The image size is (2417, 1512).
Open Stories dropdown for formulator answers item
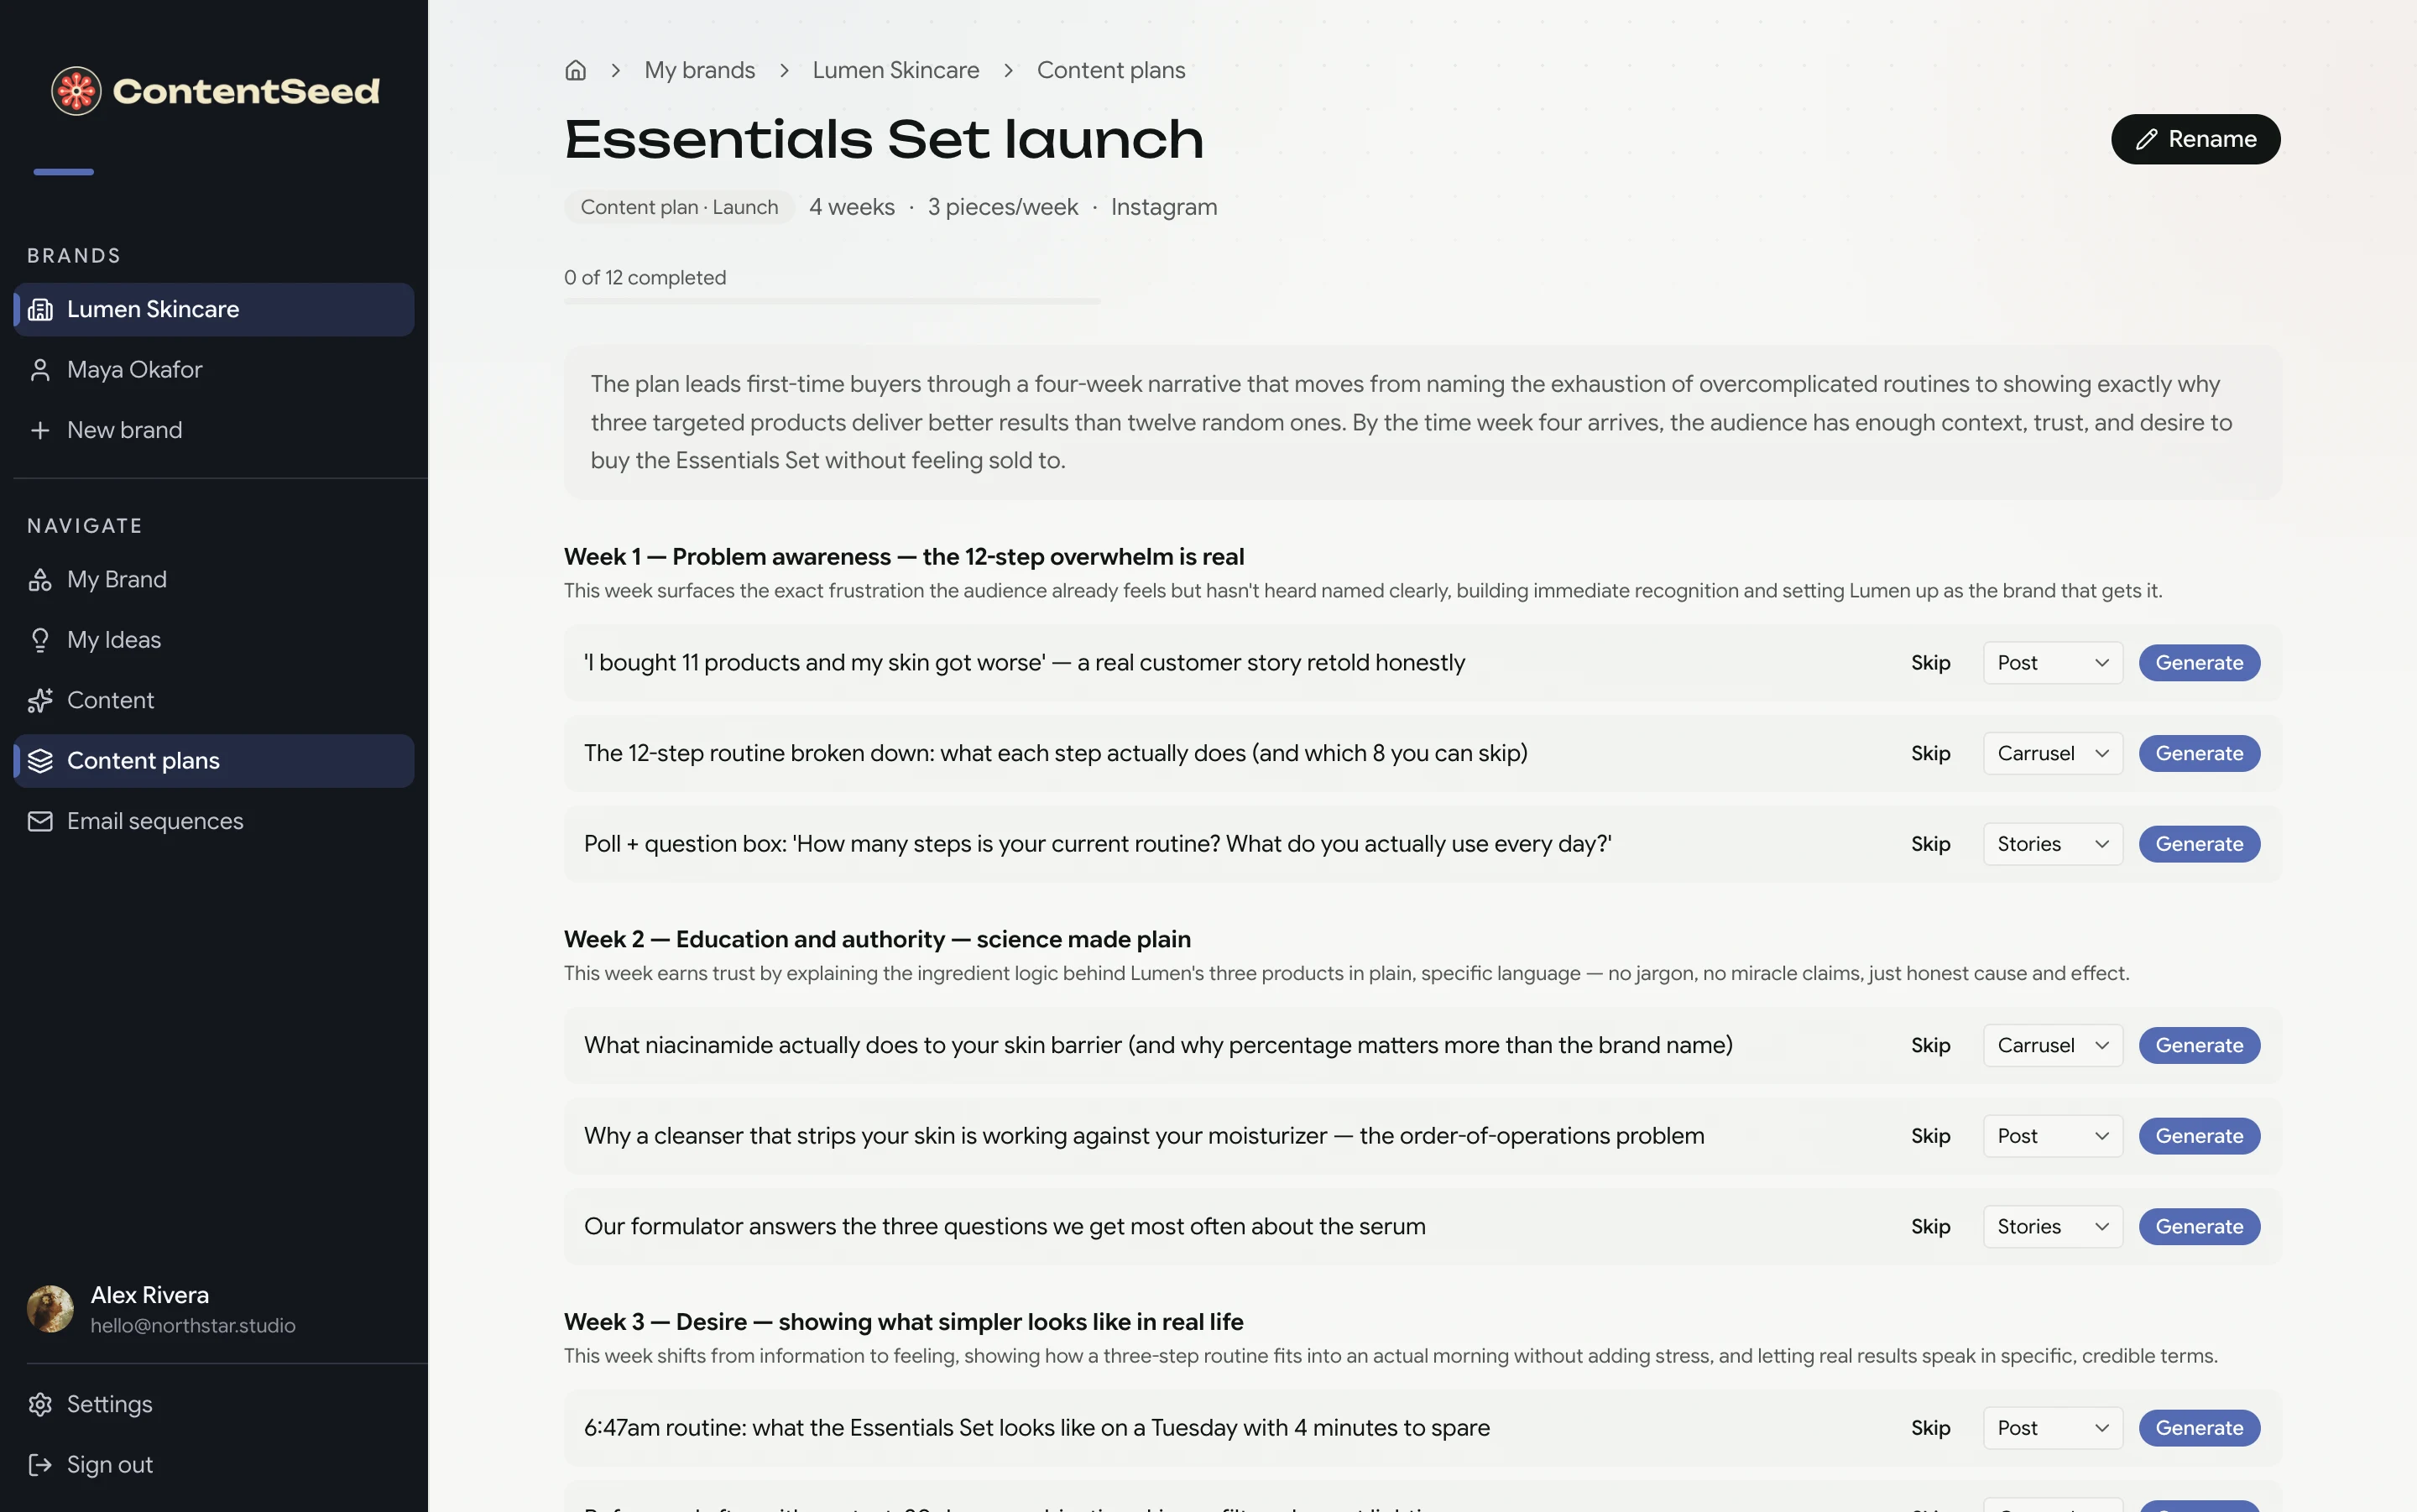[2052, 1226]
